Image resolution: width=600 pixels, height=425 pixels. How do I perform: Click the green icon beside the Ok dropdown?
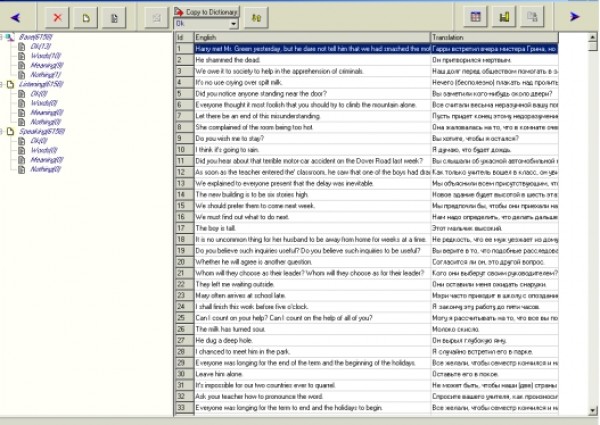pos(257,17)
